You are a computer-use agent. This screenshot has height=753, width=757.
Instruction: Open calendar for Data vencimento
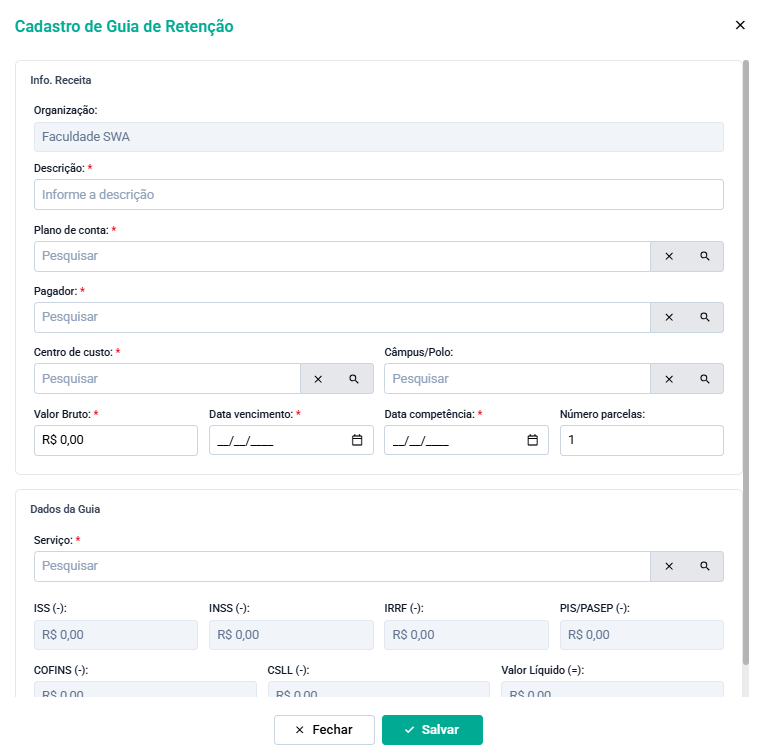pyautogui.click(x=357, y=440)
